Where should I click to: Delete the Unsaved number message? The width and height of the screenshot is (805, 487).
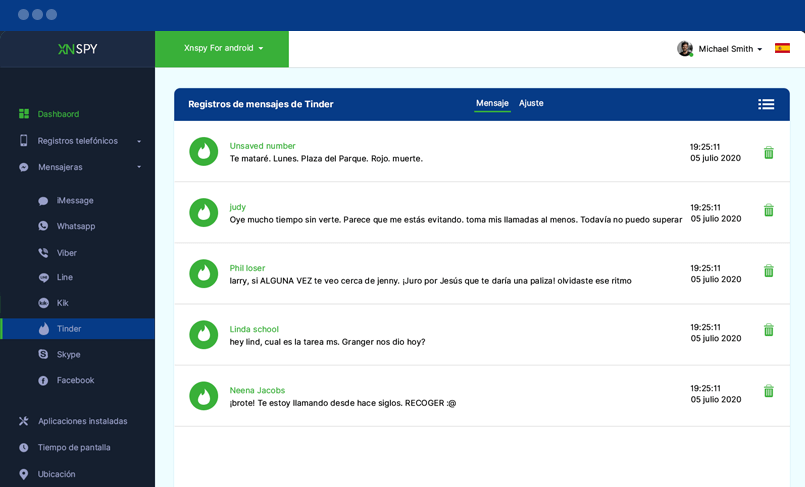(x=768, y=153)
